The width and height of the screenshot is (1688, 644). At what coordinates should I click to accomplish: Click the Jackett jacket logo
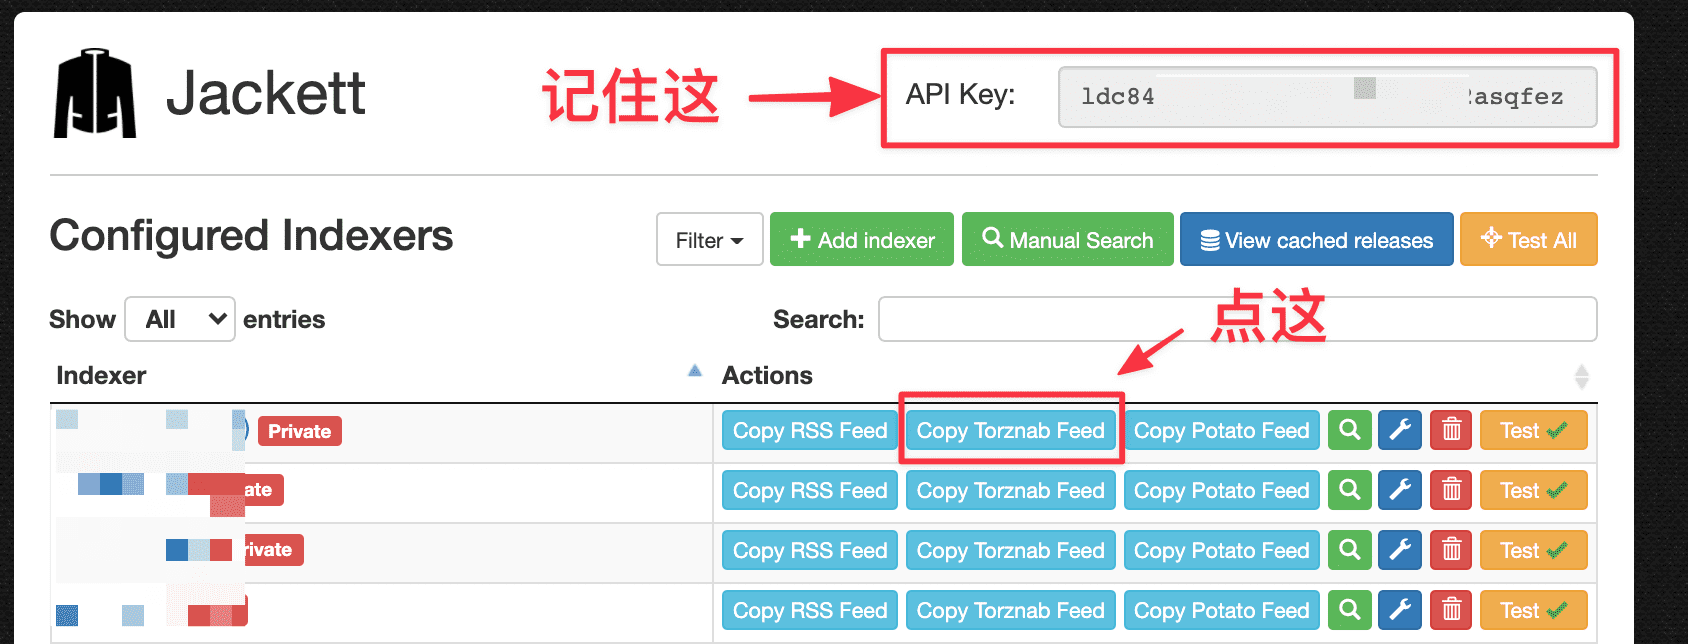94,94
